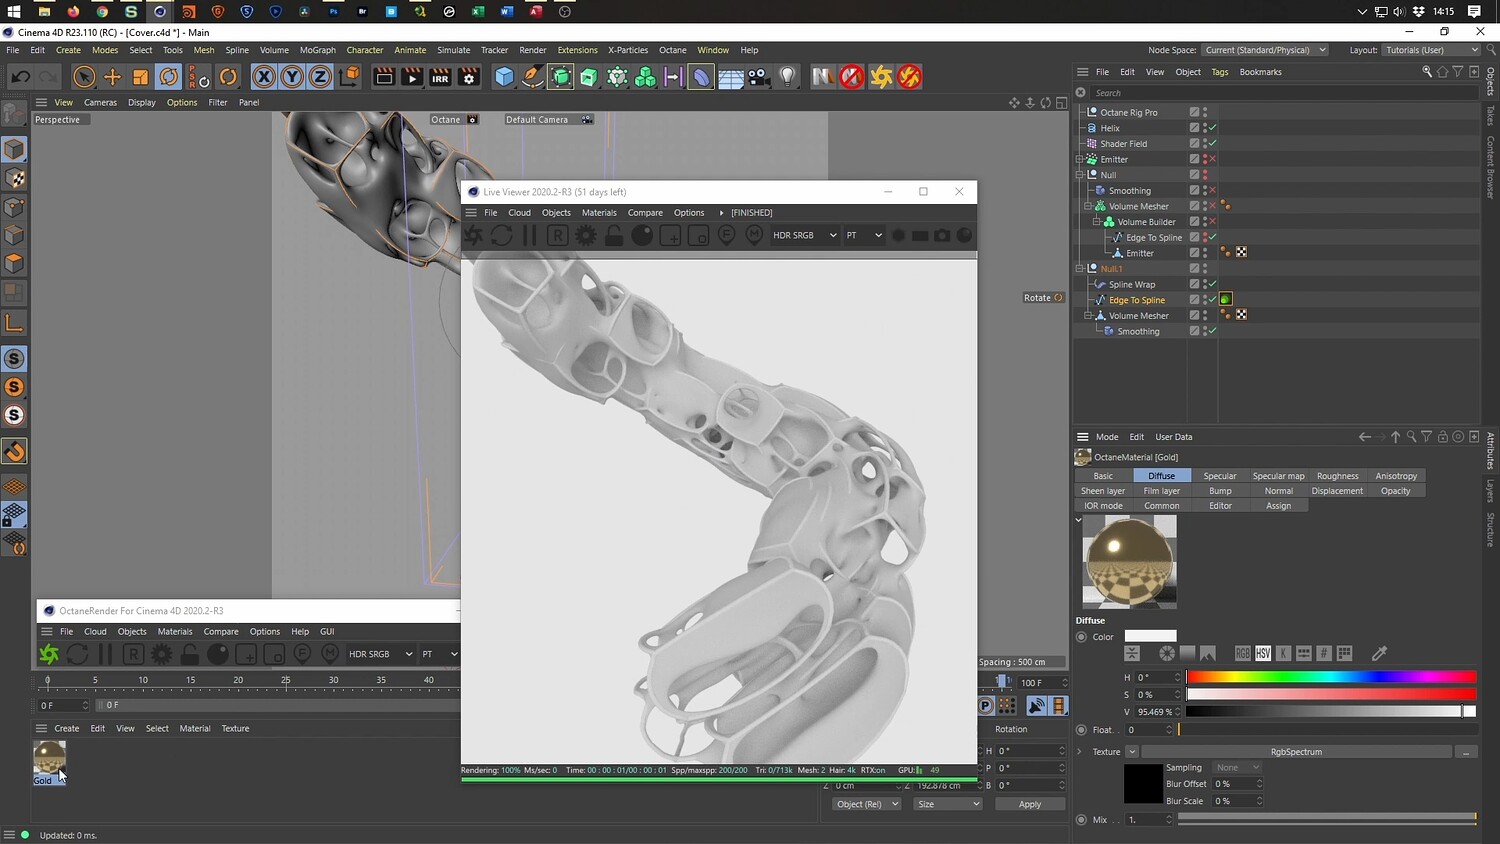Enable the Volume Builder object
The image size is (1500, 844).
point(1212,222)
